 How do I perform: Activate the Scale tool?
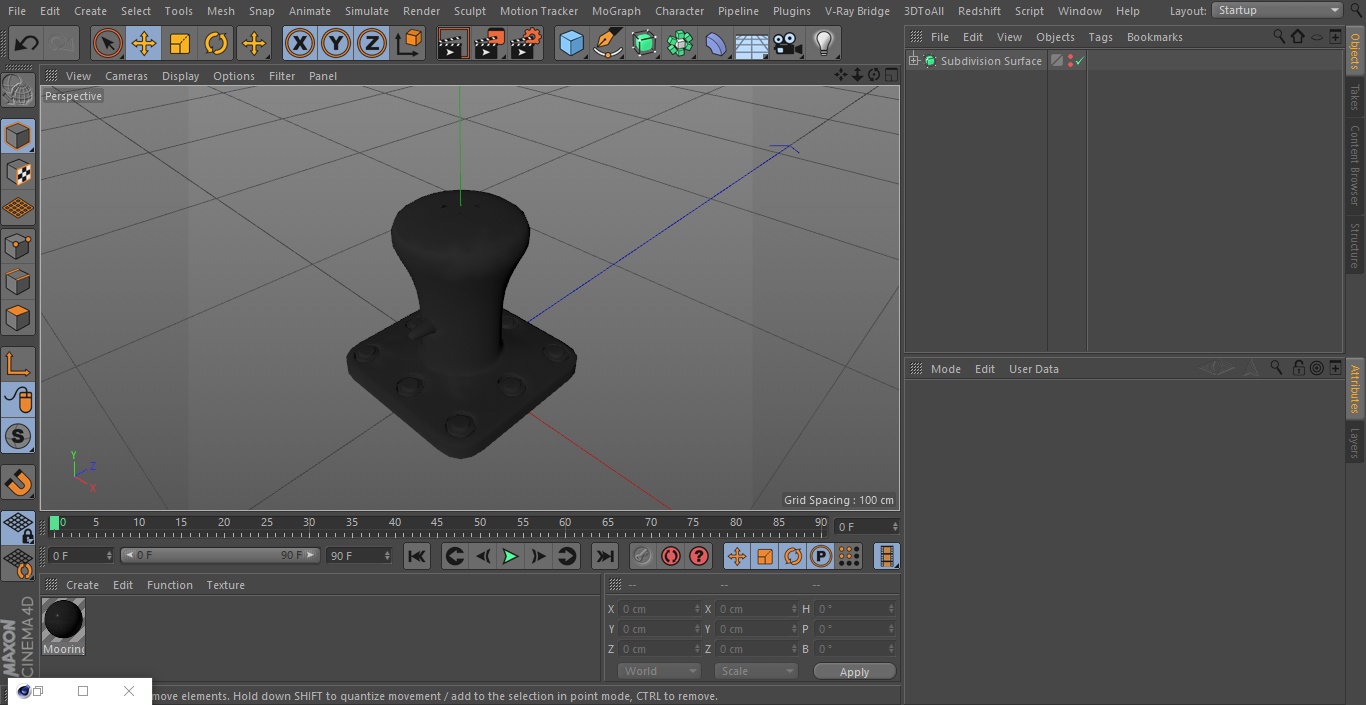point(180,43)
